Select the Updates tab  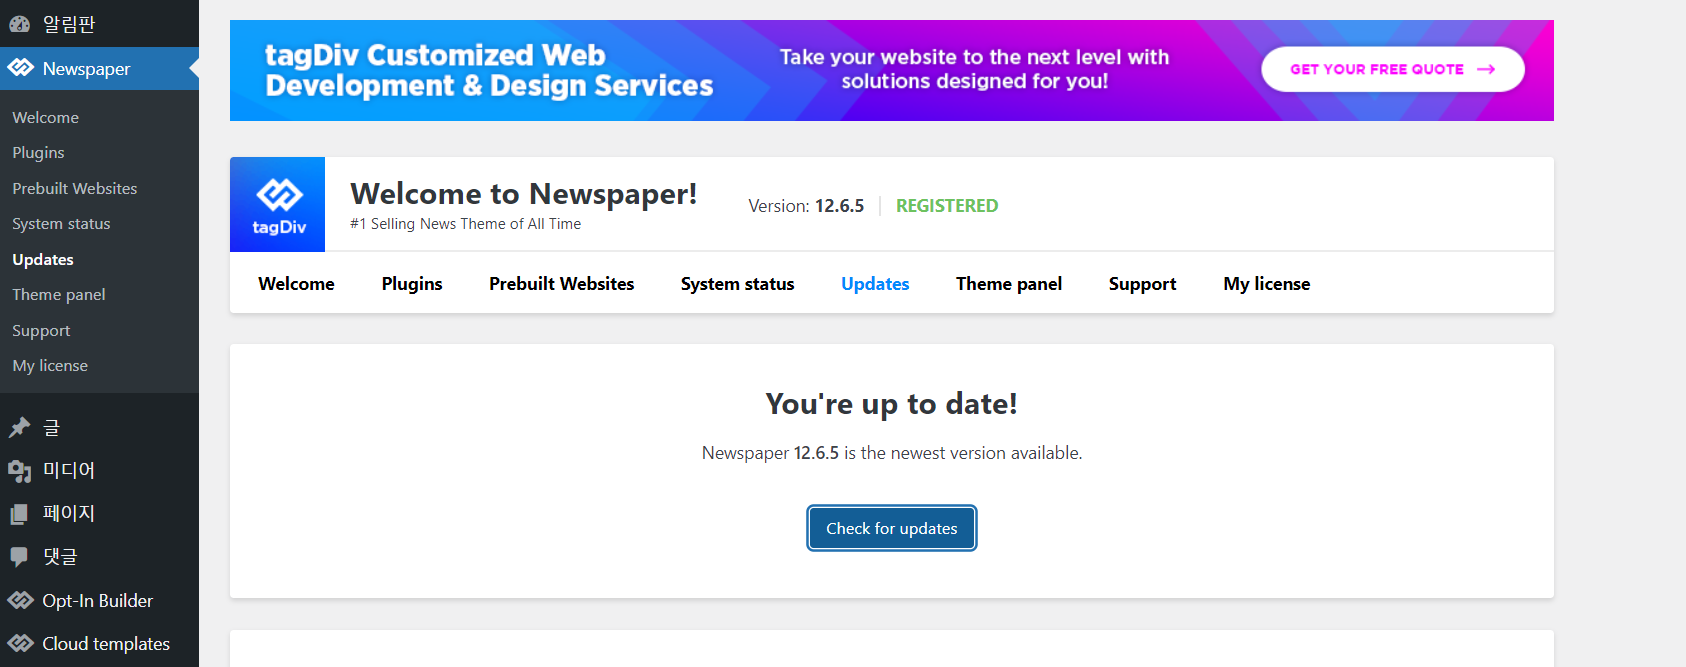click(x=875, y=284)
